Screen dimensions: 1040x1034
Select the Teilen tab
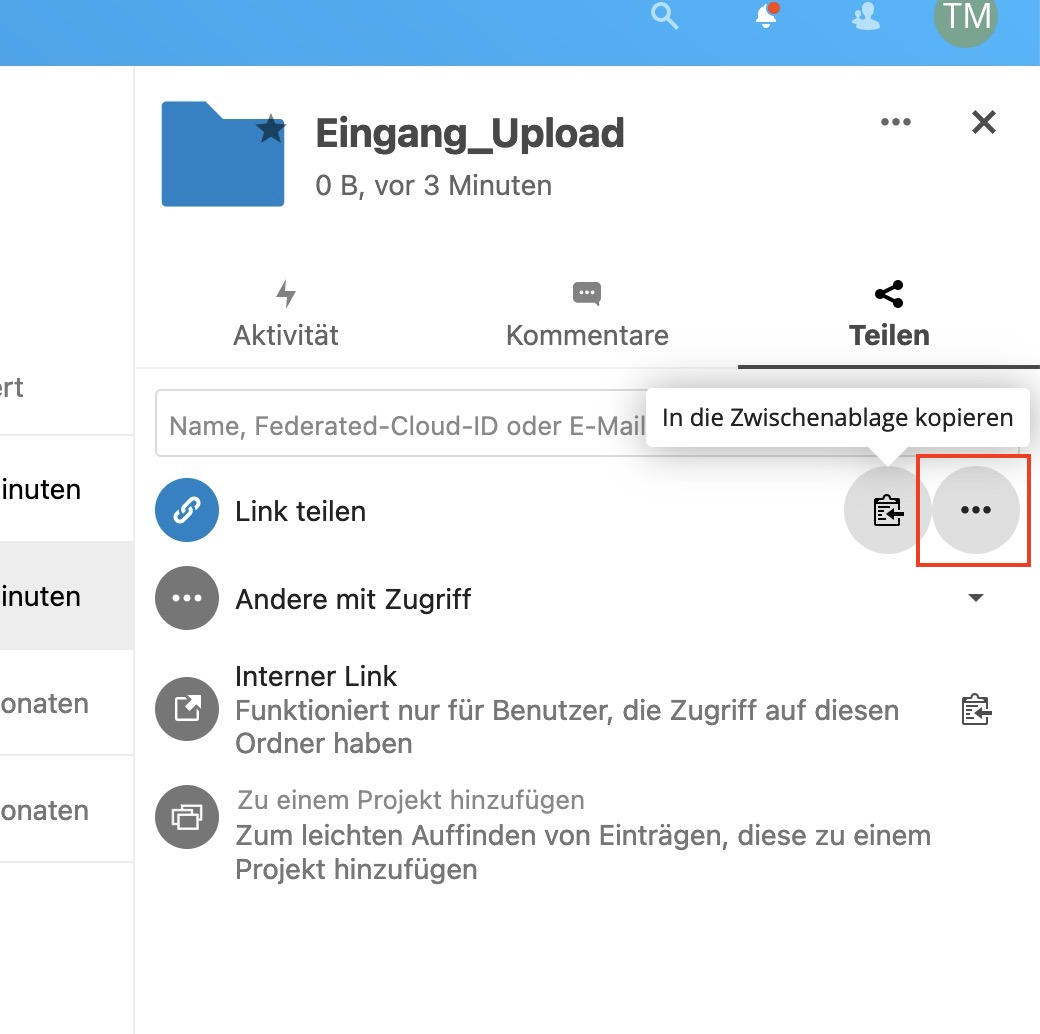pos(889,315)
